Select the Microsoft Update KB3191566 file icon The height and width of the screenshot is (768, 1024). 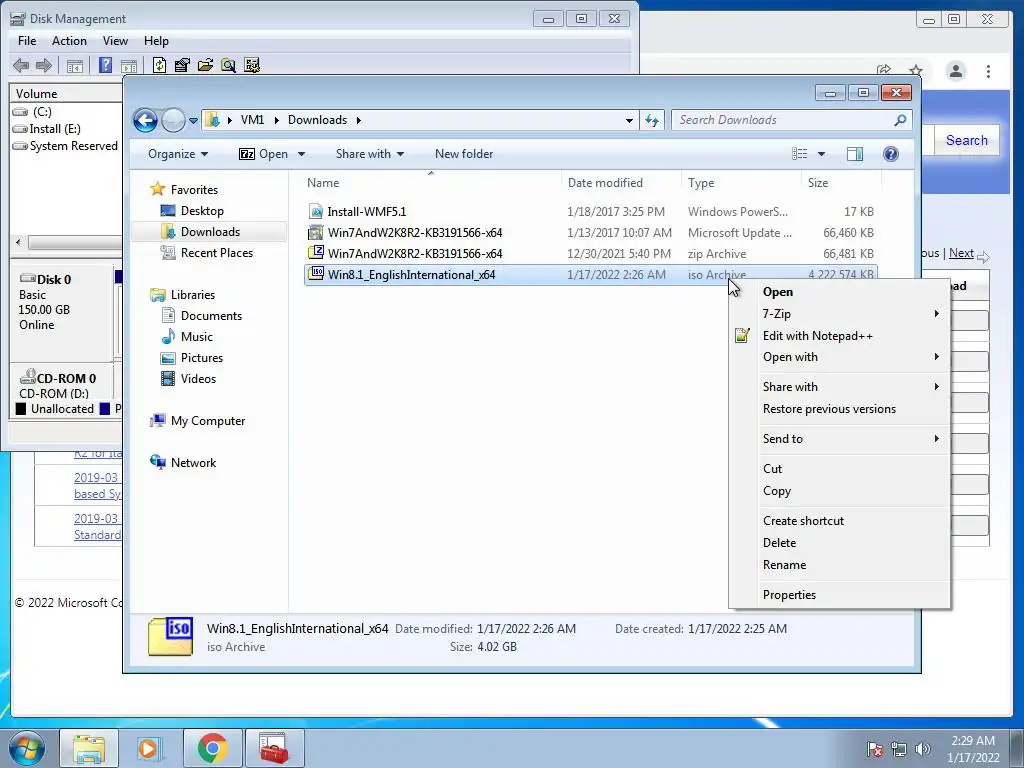pyautogui.click(x=316, y=232)
